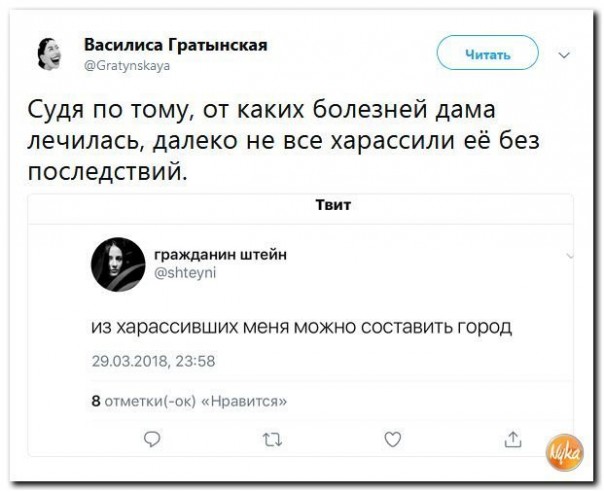Click the @Gratynskaya handle
The height and width of the screenshot is (492, 604).
(127, 66)
